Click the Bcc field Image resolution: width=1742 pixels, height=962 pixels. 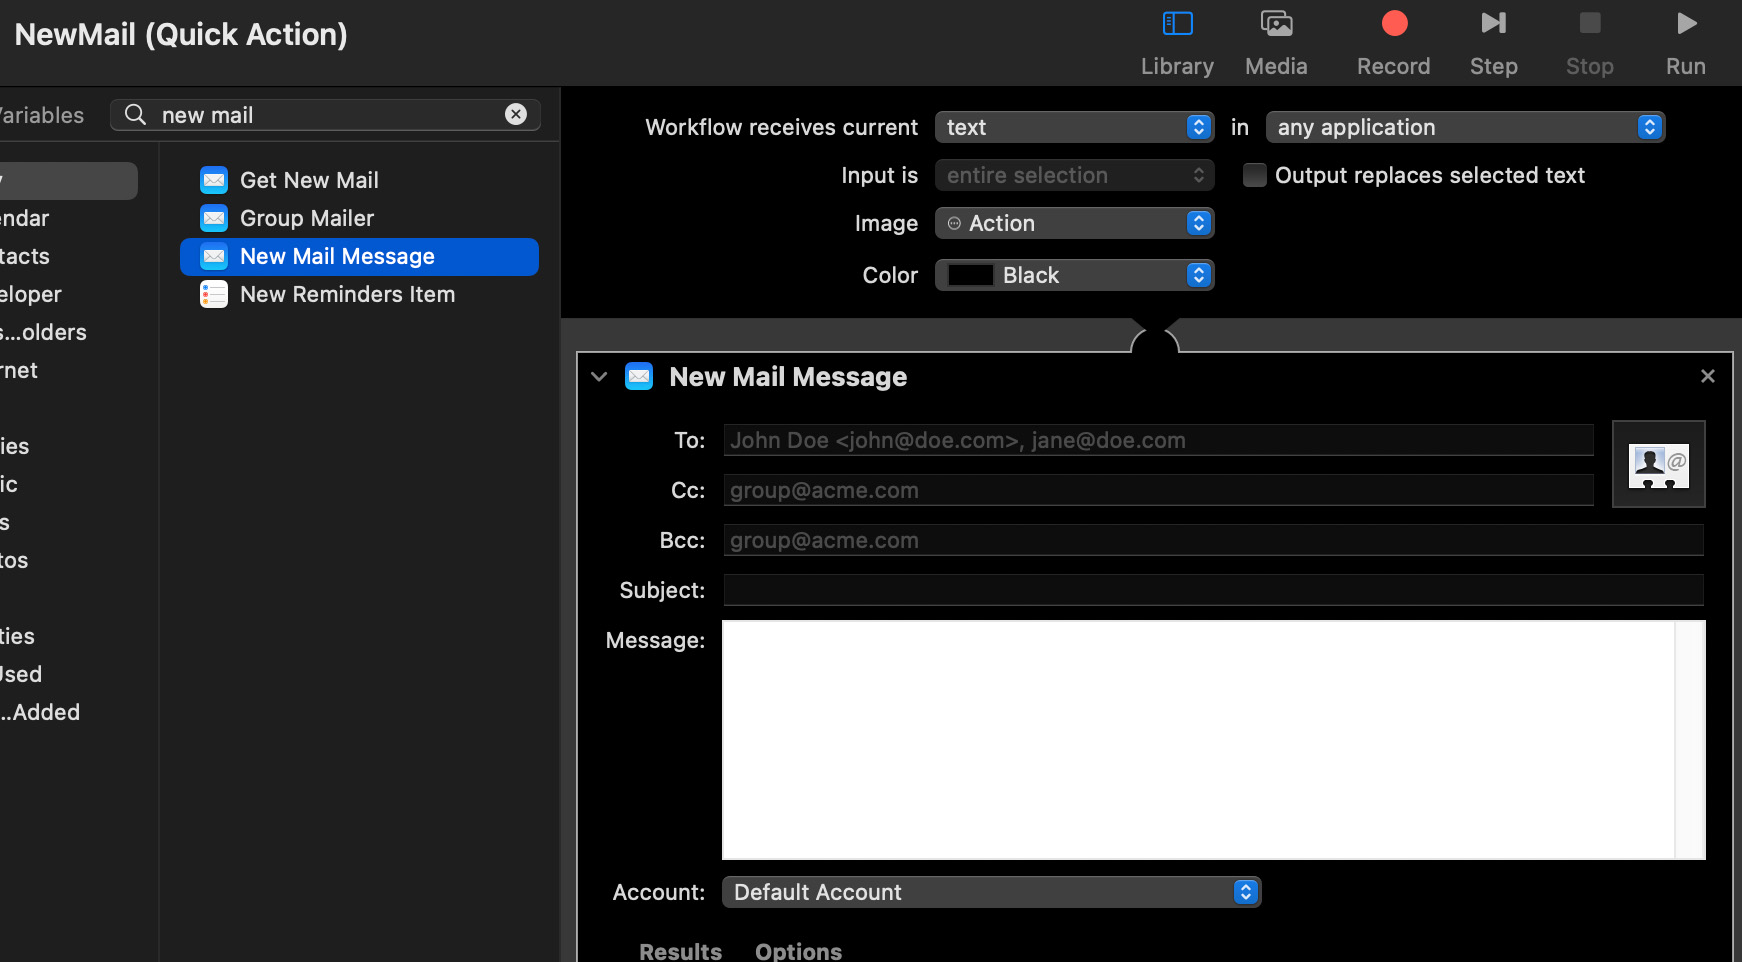[1213, 540]
